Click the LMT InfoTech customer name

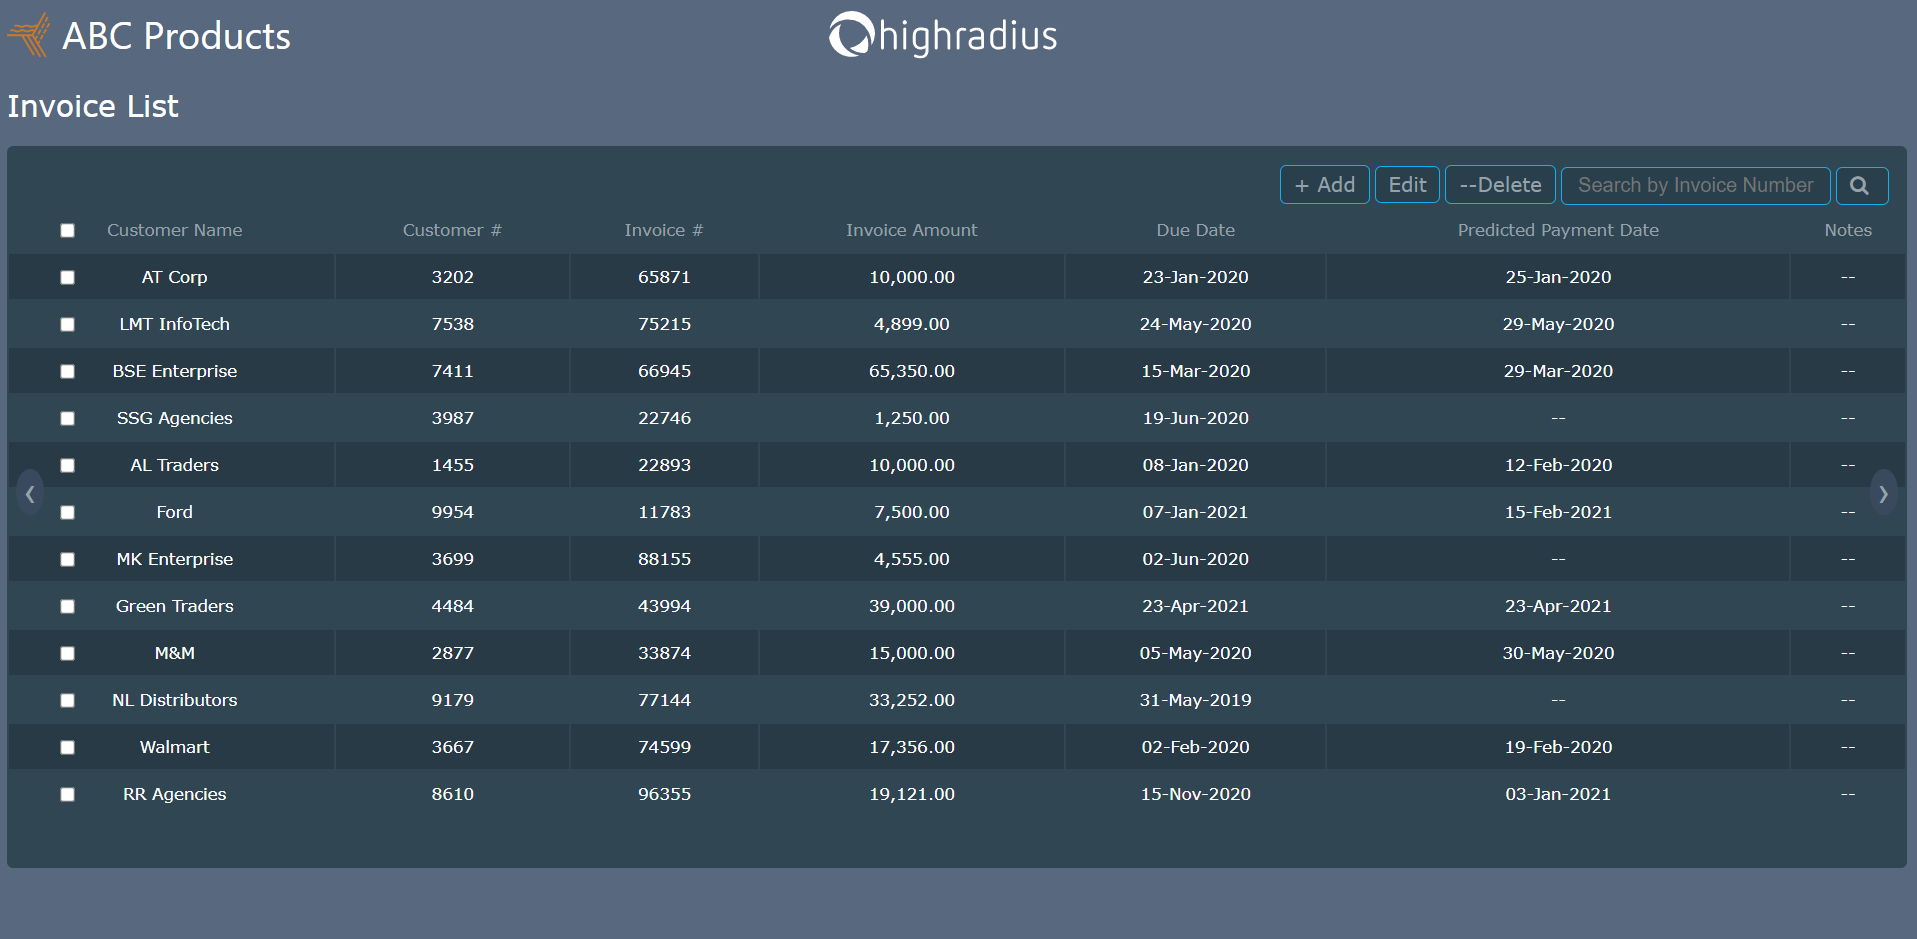pos(174,324)
